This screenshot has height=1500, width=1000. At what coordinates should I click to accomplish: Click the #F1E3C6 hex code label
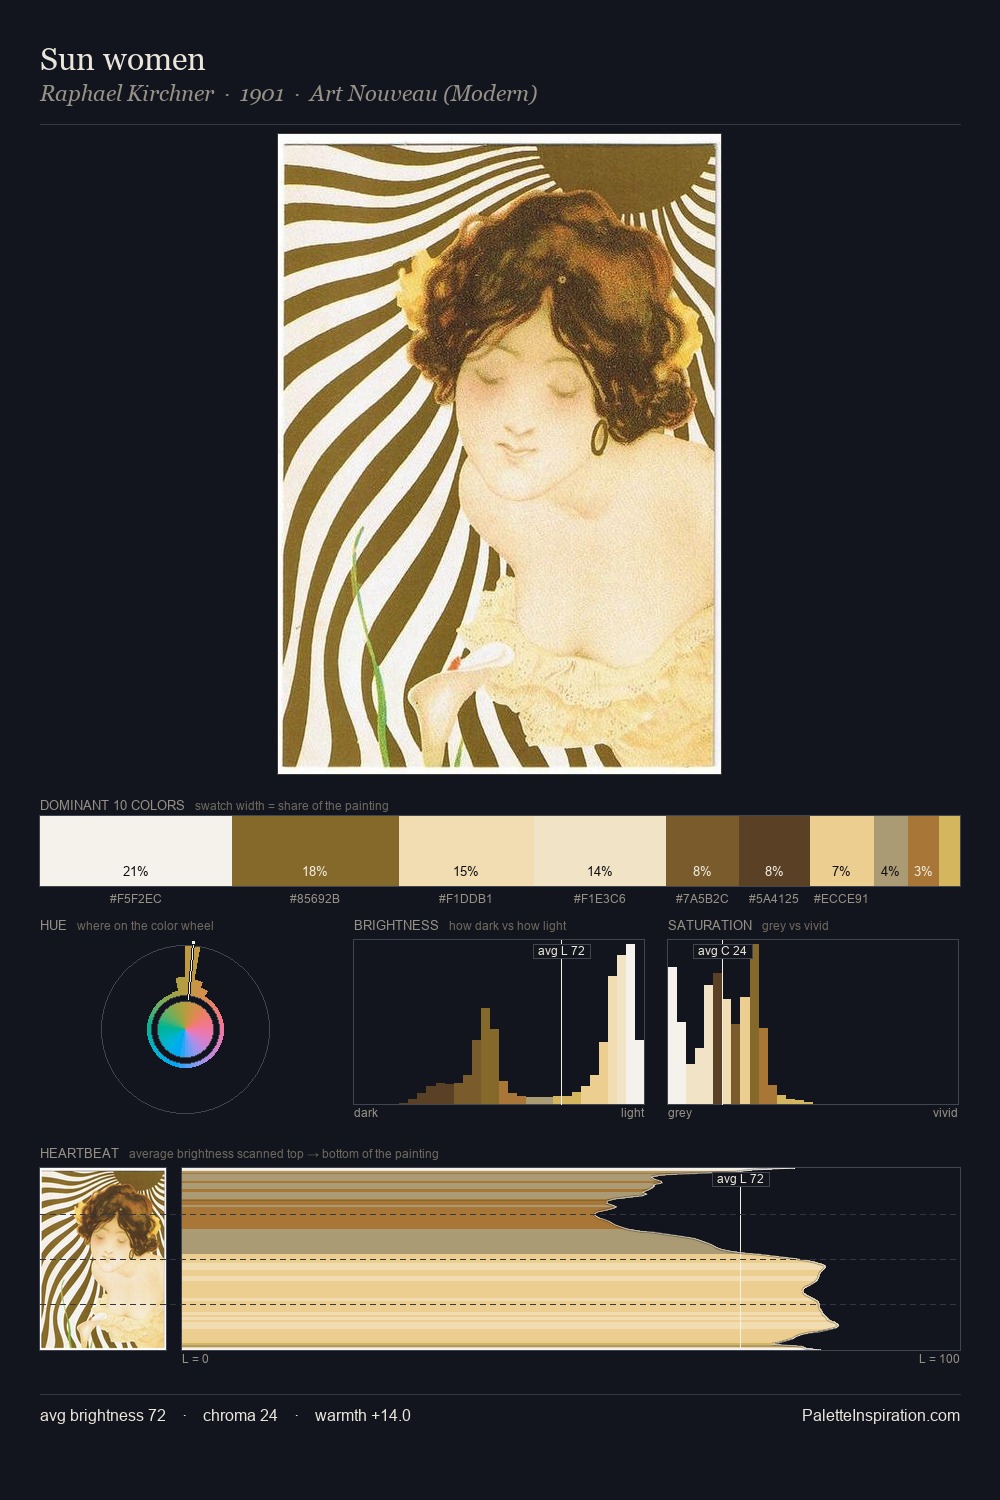[x=600, y=899]
